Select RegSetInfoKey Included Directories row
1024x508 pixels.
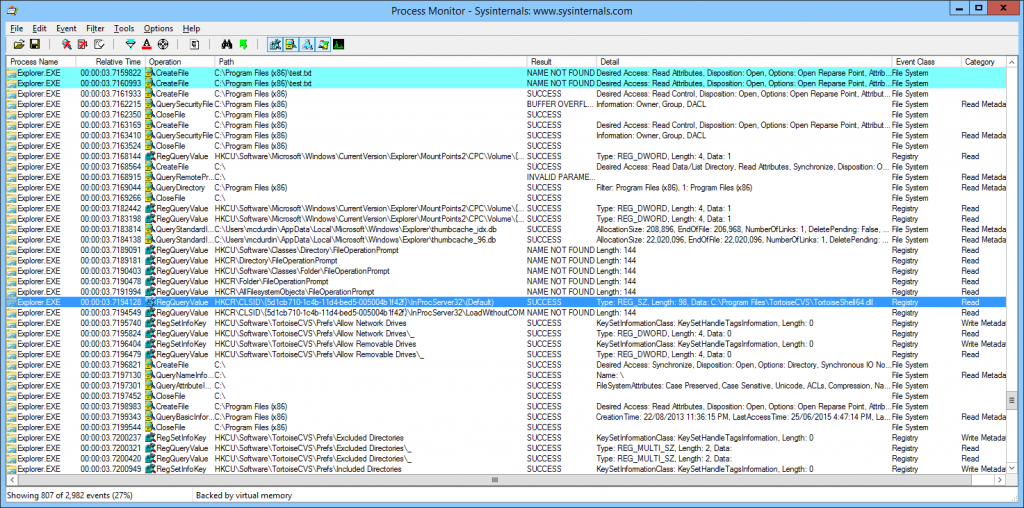[507, 469]
